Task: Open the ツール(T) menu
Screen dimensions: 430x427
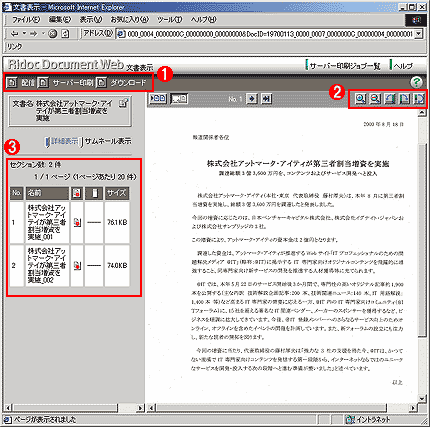Action: [x=170, y=20]
